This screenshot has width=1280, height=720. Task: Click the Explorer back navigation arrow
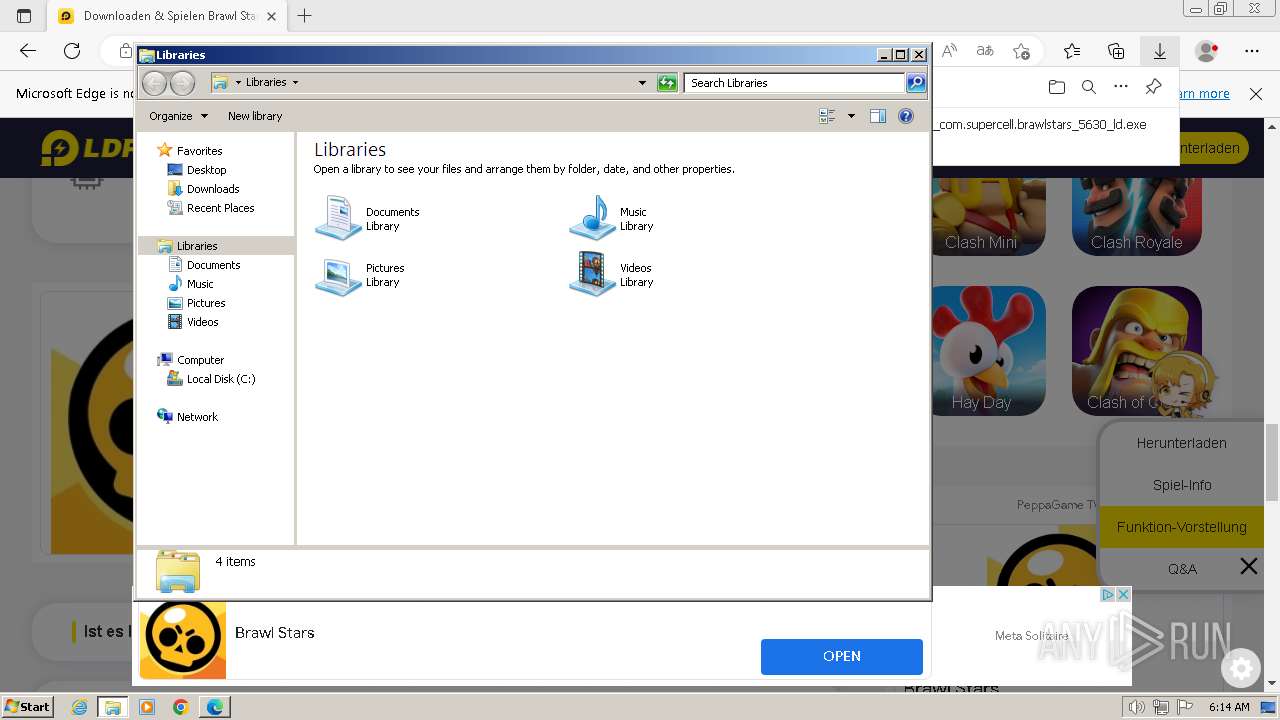tap(154, 83)
